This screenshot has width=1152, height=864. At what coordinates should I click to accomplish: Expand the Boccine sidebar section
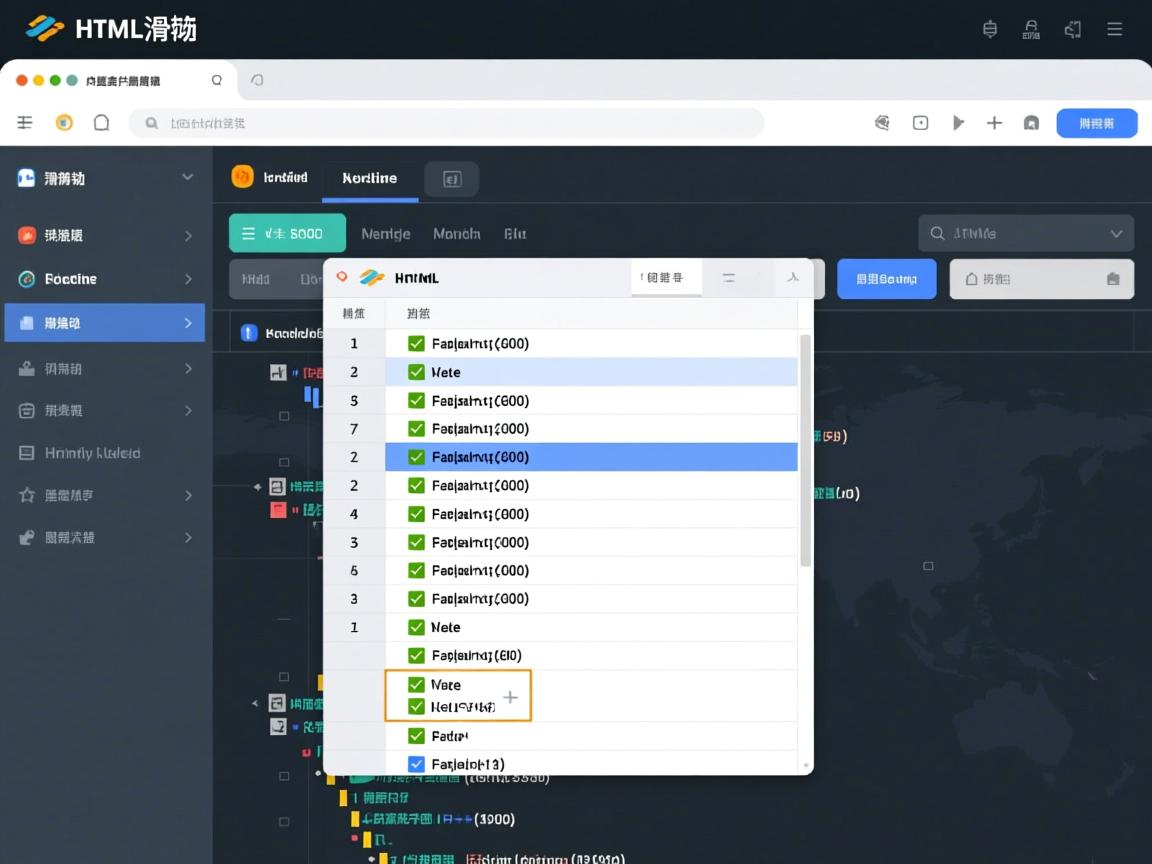pos(190,279)
